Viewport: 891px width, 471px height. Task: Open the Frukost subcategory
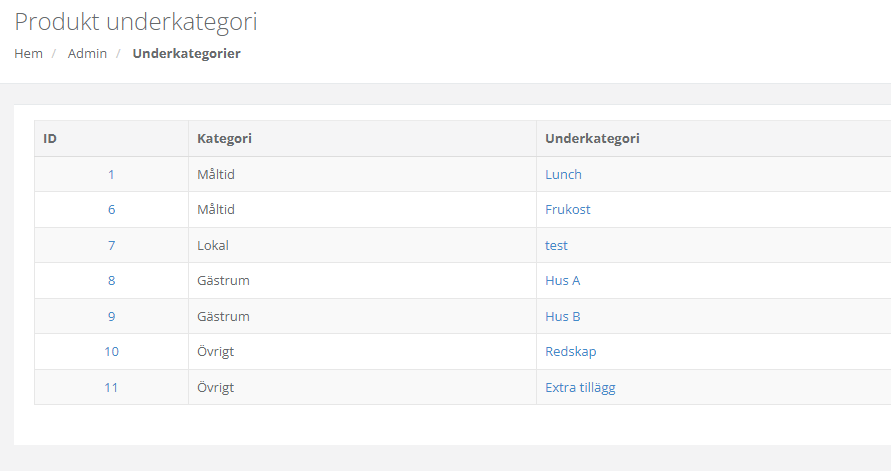(x=567, y=210)
